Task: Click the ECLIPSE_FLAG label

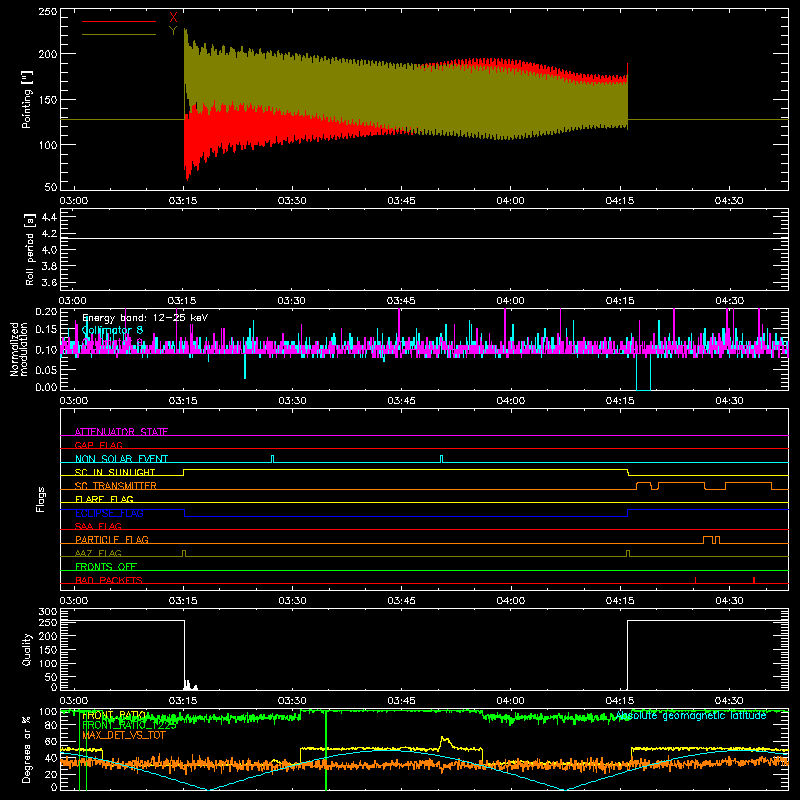Action: pyautogui.click(x=109, y=513)
